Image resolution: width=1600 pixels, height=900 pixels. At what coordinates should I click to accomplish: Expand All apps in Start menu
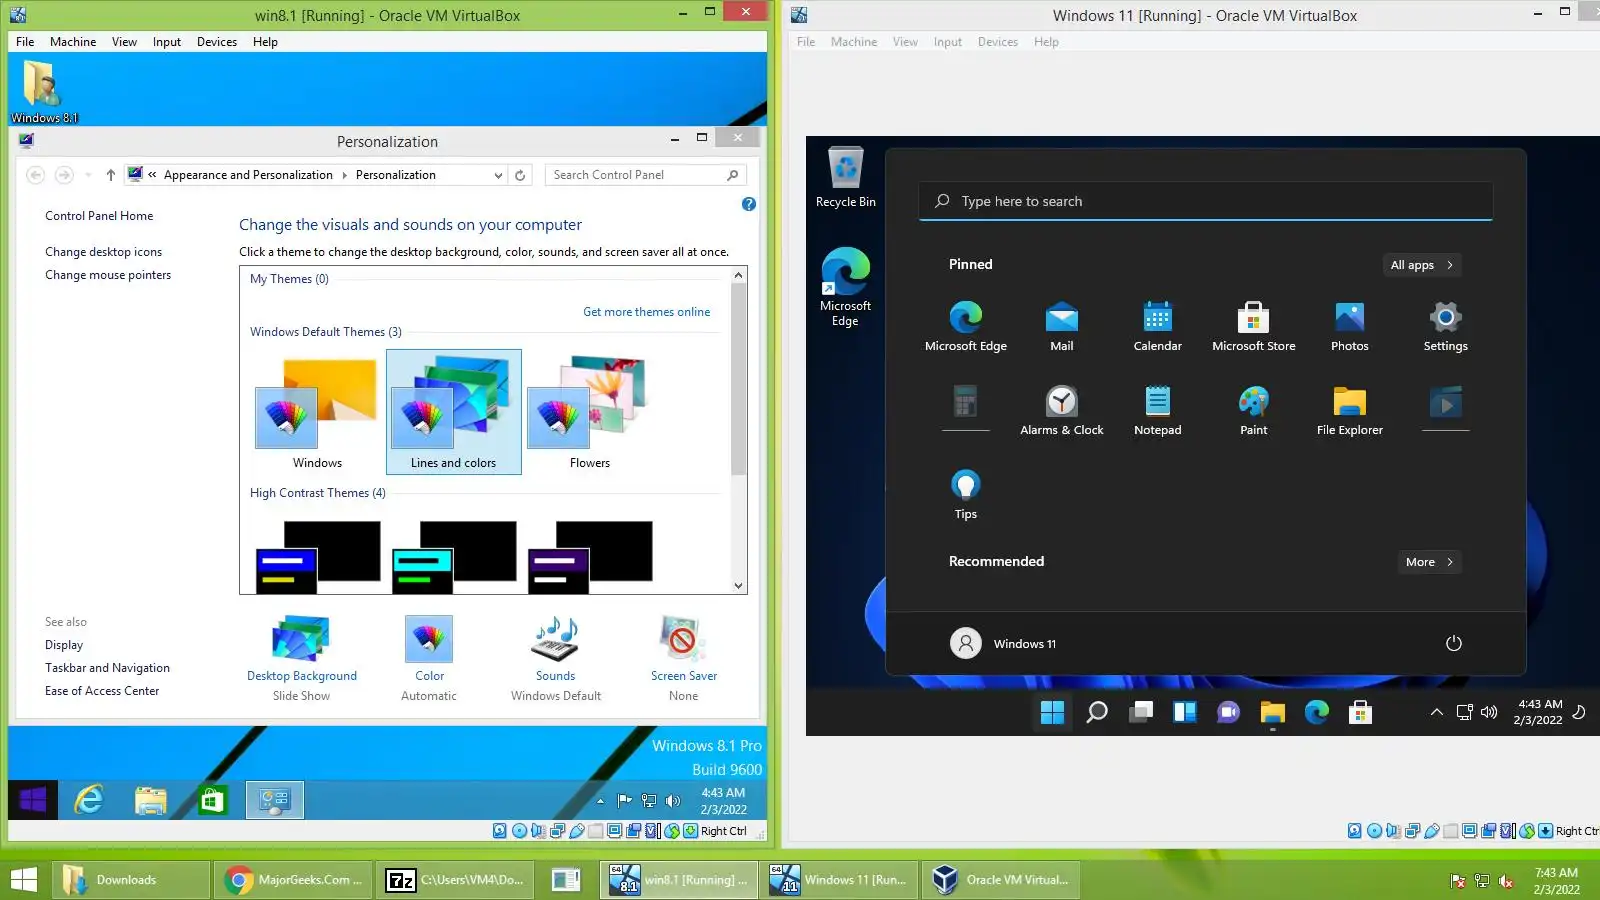point(1421,265)
